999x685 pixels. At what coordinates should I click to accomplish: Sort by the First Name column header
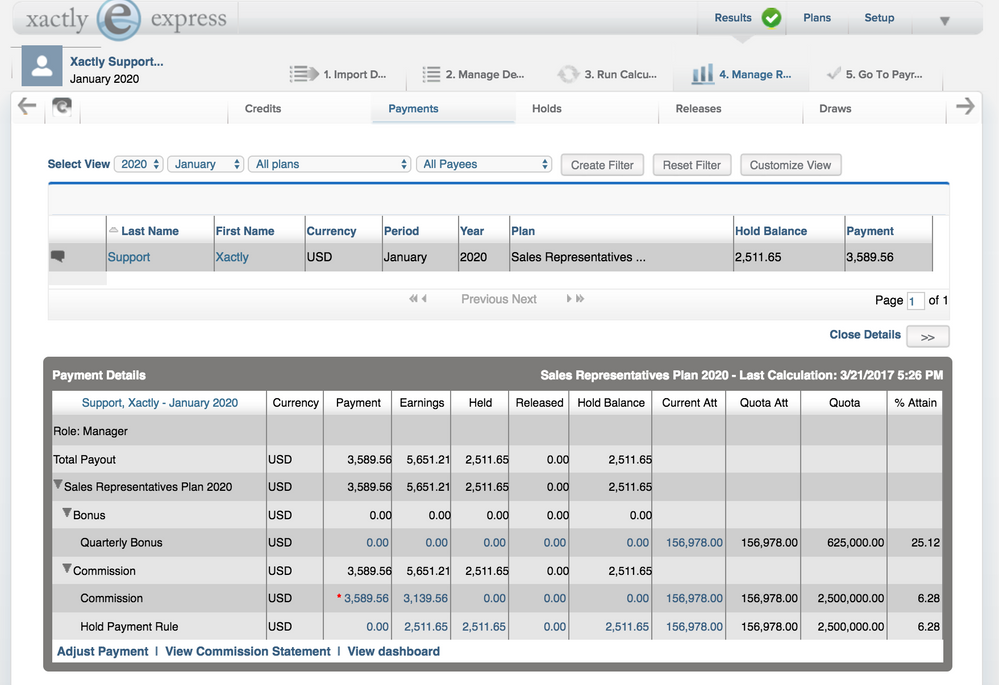click(245, 231)
